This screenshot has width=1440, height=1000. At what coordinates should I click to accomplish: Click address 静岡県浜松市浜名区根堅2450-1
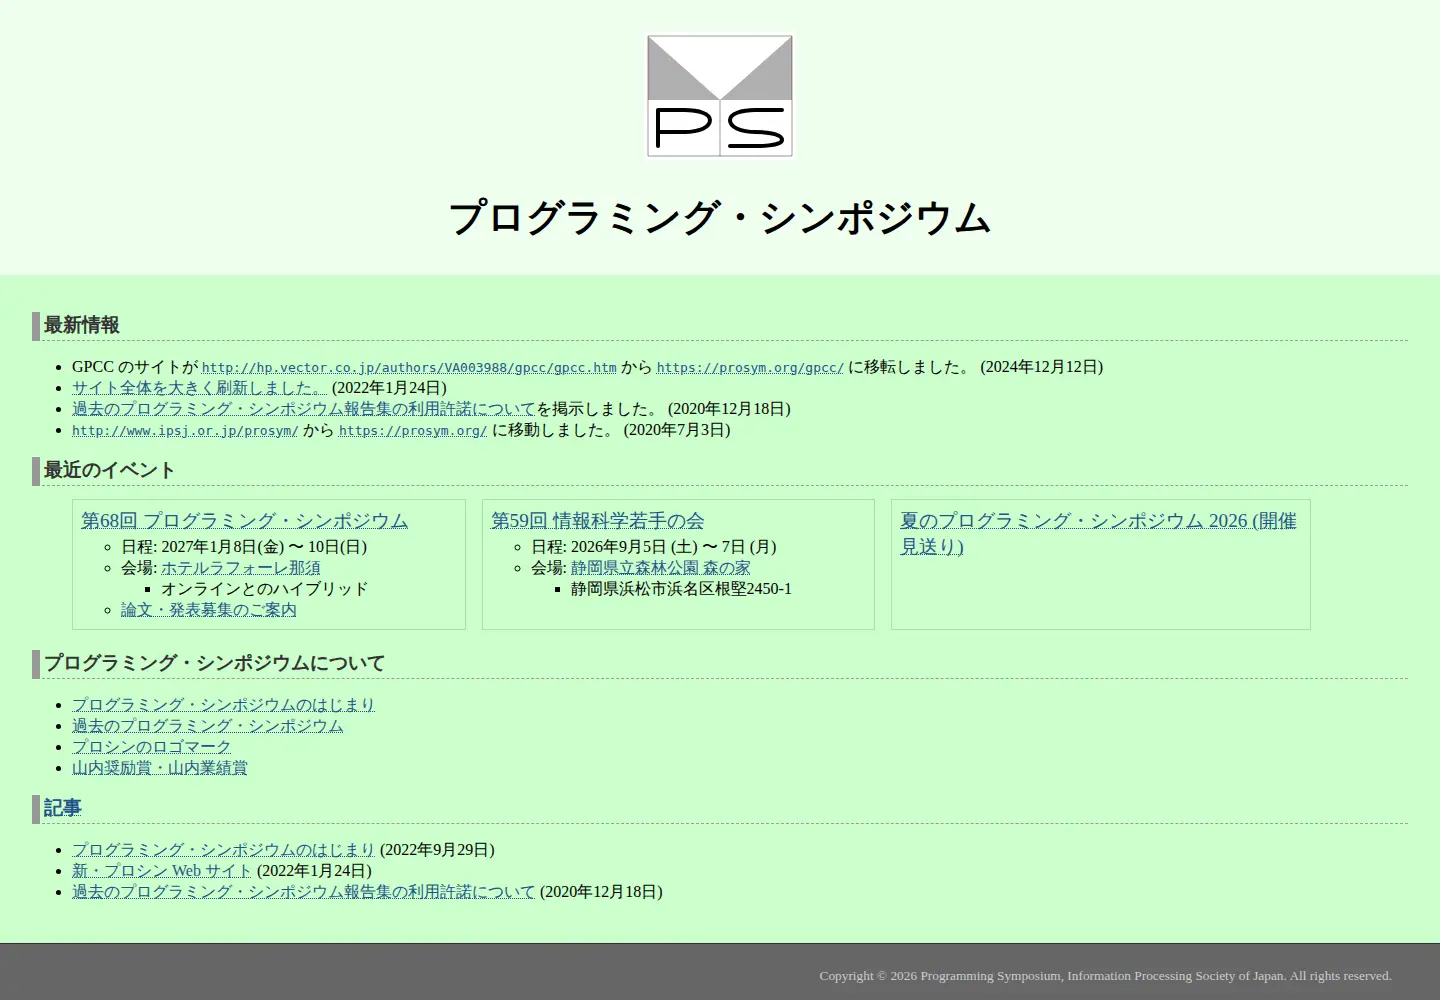(x=681, y=589)
